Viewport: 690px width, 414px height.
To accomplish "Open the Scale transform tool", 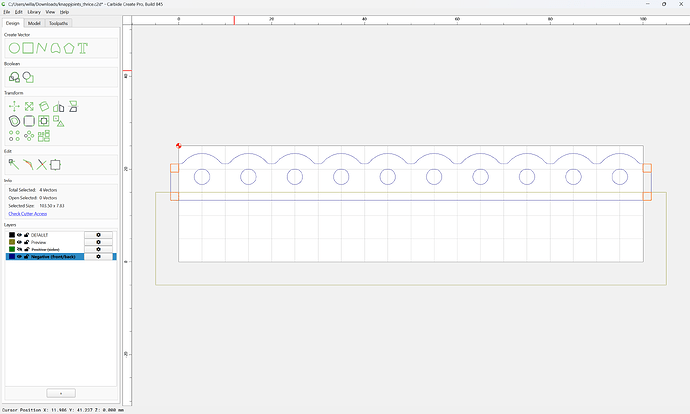I will [x=29, y=106].
